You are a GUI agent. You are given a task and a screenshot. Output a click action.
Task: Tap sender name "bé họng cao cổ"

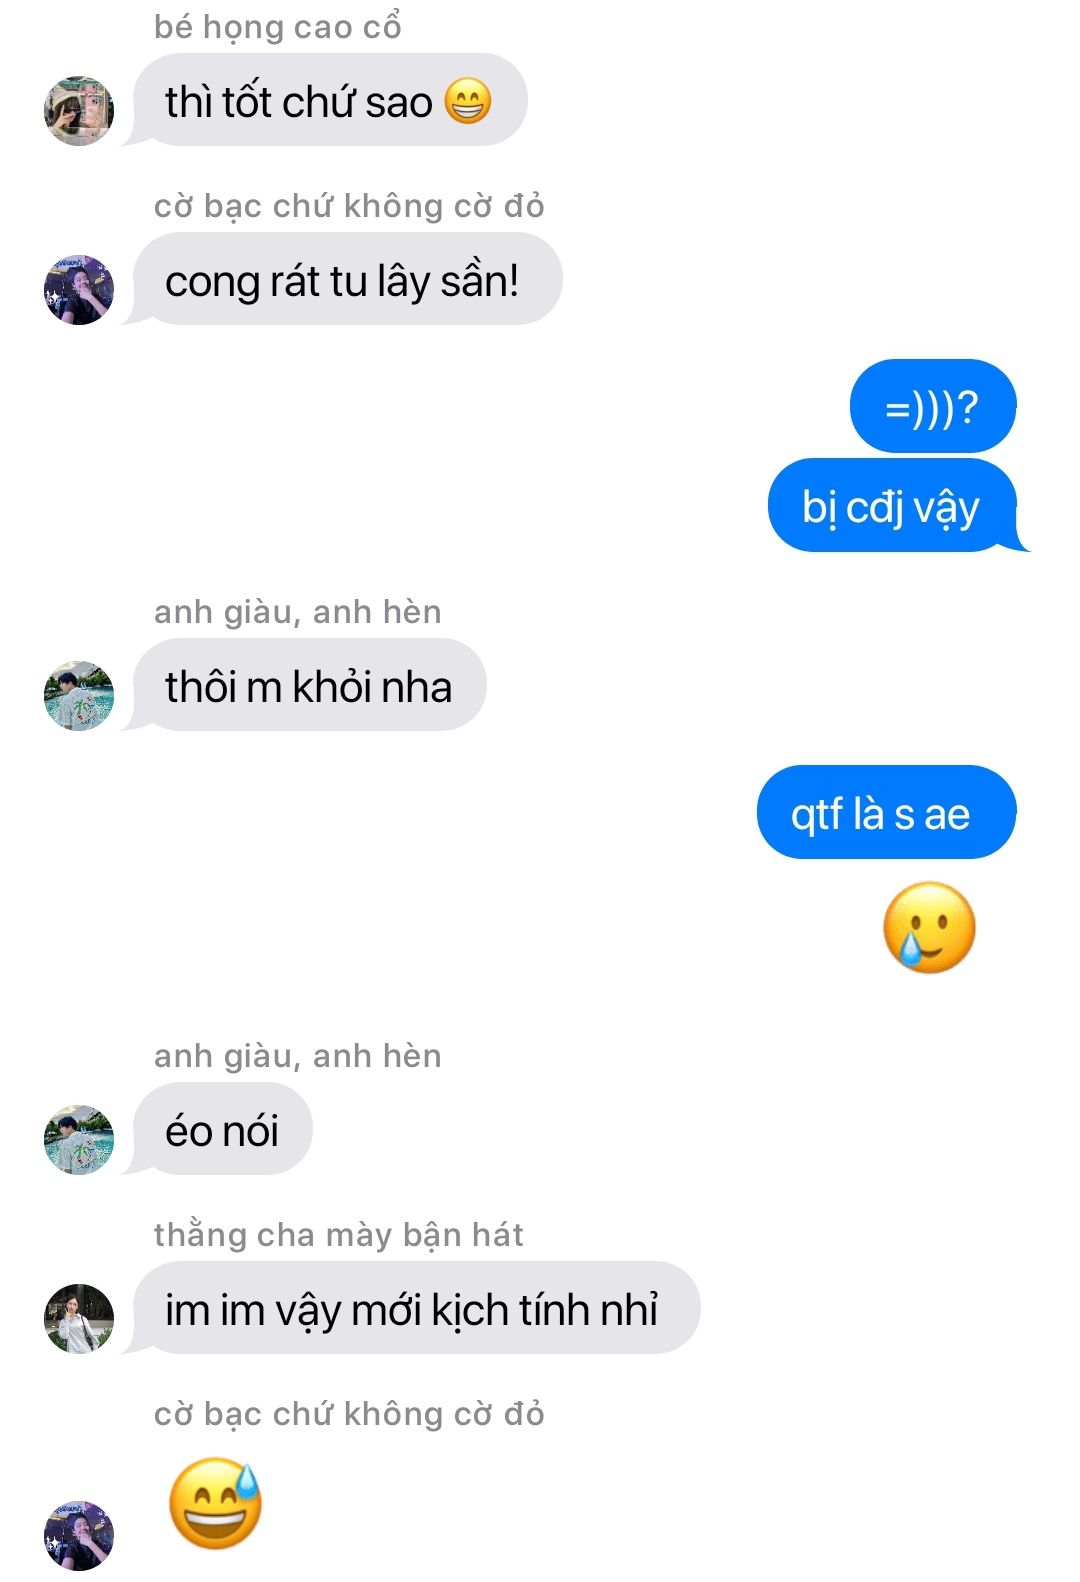click(x=278, y=27)
